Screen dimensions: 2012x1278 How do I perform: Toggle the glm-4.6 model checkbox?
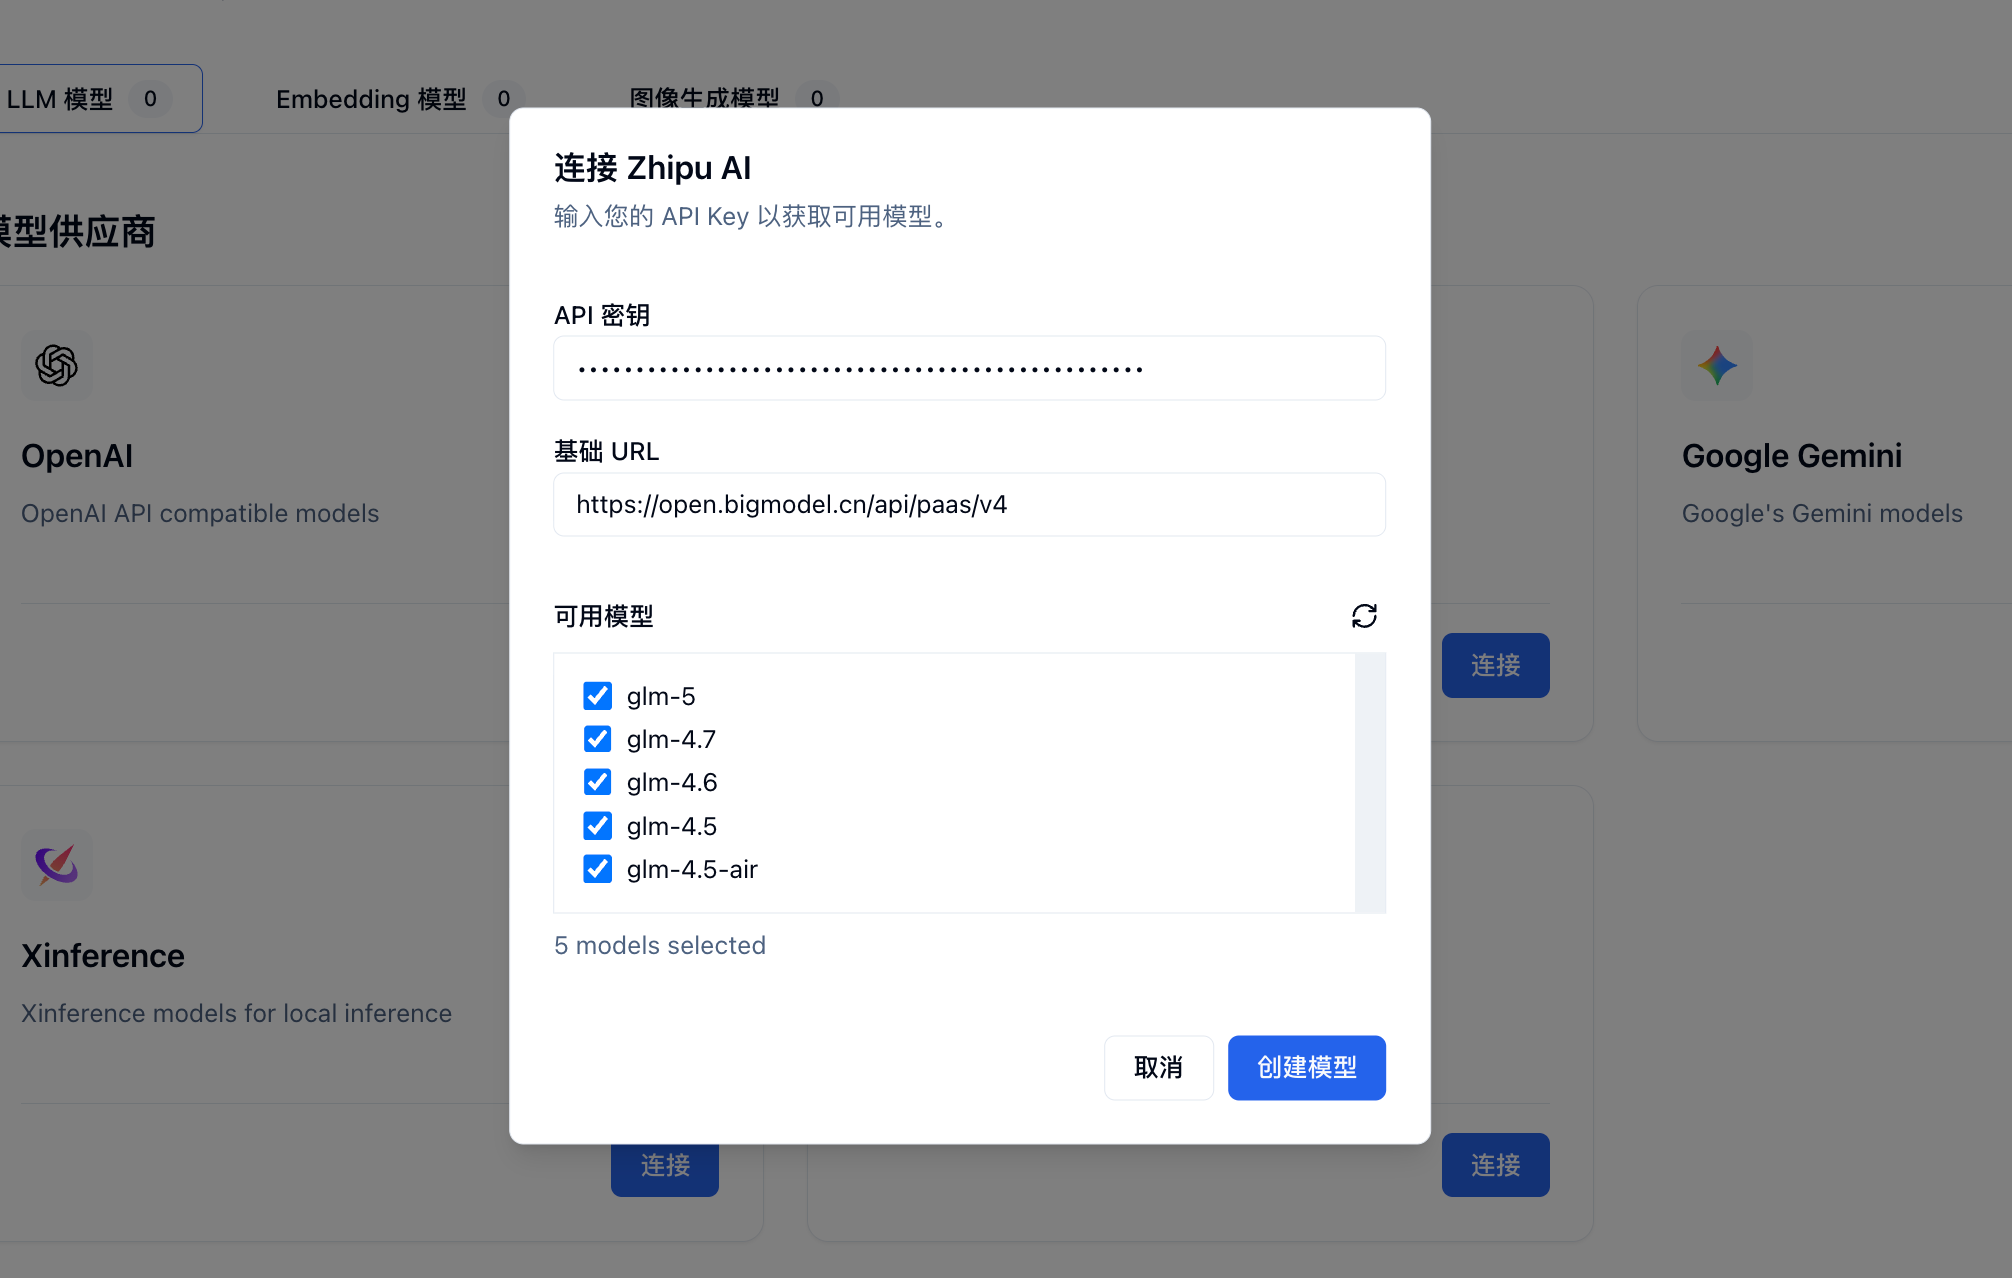coord(597,782)
